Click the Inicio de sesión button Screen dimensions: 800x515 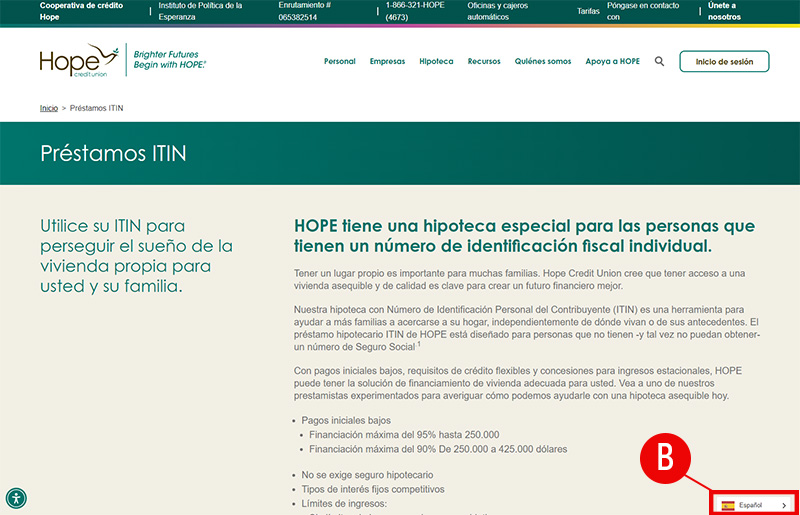(724, 61)
